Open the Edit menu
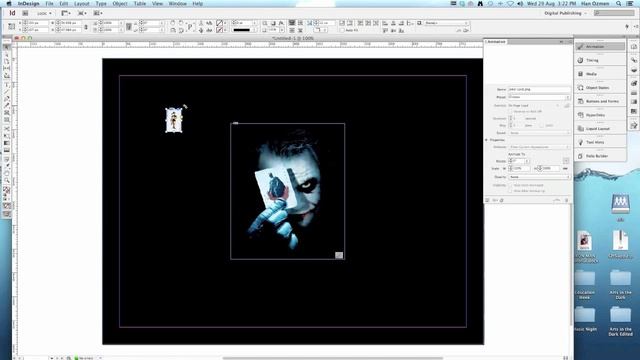The image size is (640, 360). pos(64,4)
